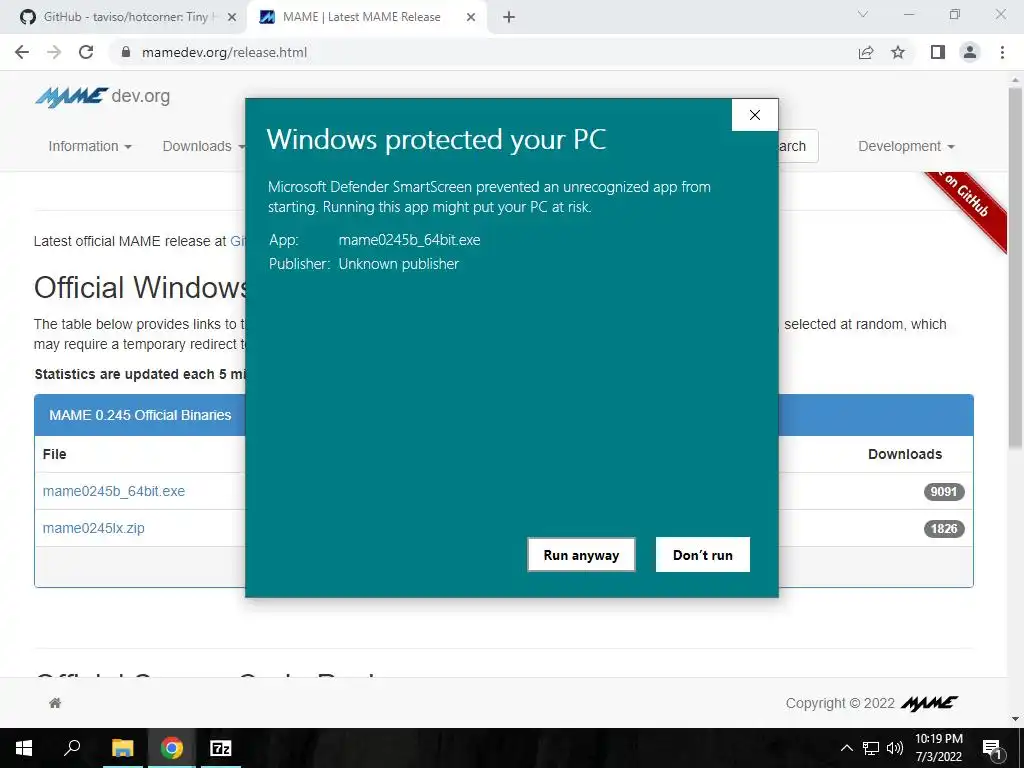The height and width of the screenshot is (768, 1024).
Task: Click the 7-Zip taskbar icon
Action: click(221, 748)
